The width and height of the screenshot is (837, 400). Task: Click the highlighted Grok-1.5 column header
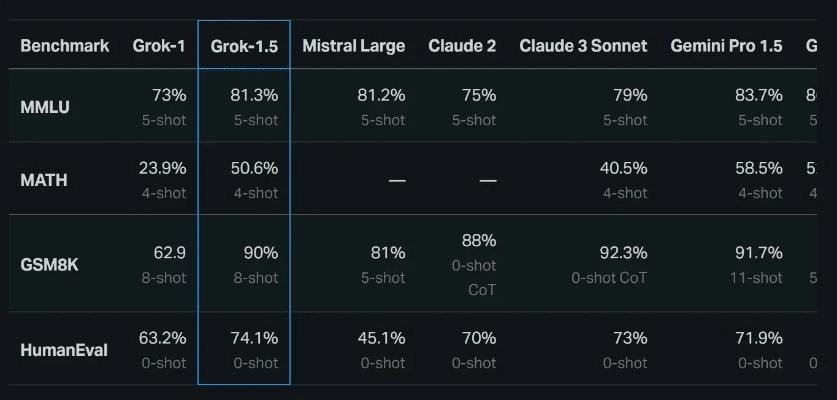pos(244,46)
